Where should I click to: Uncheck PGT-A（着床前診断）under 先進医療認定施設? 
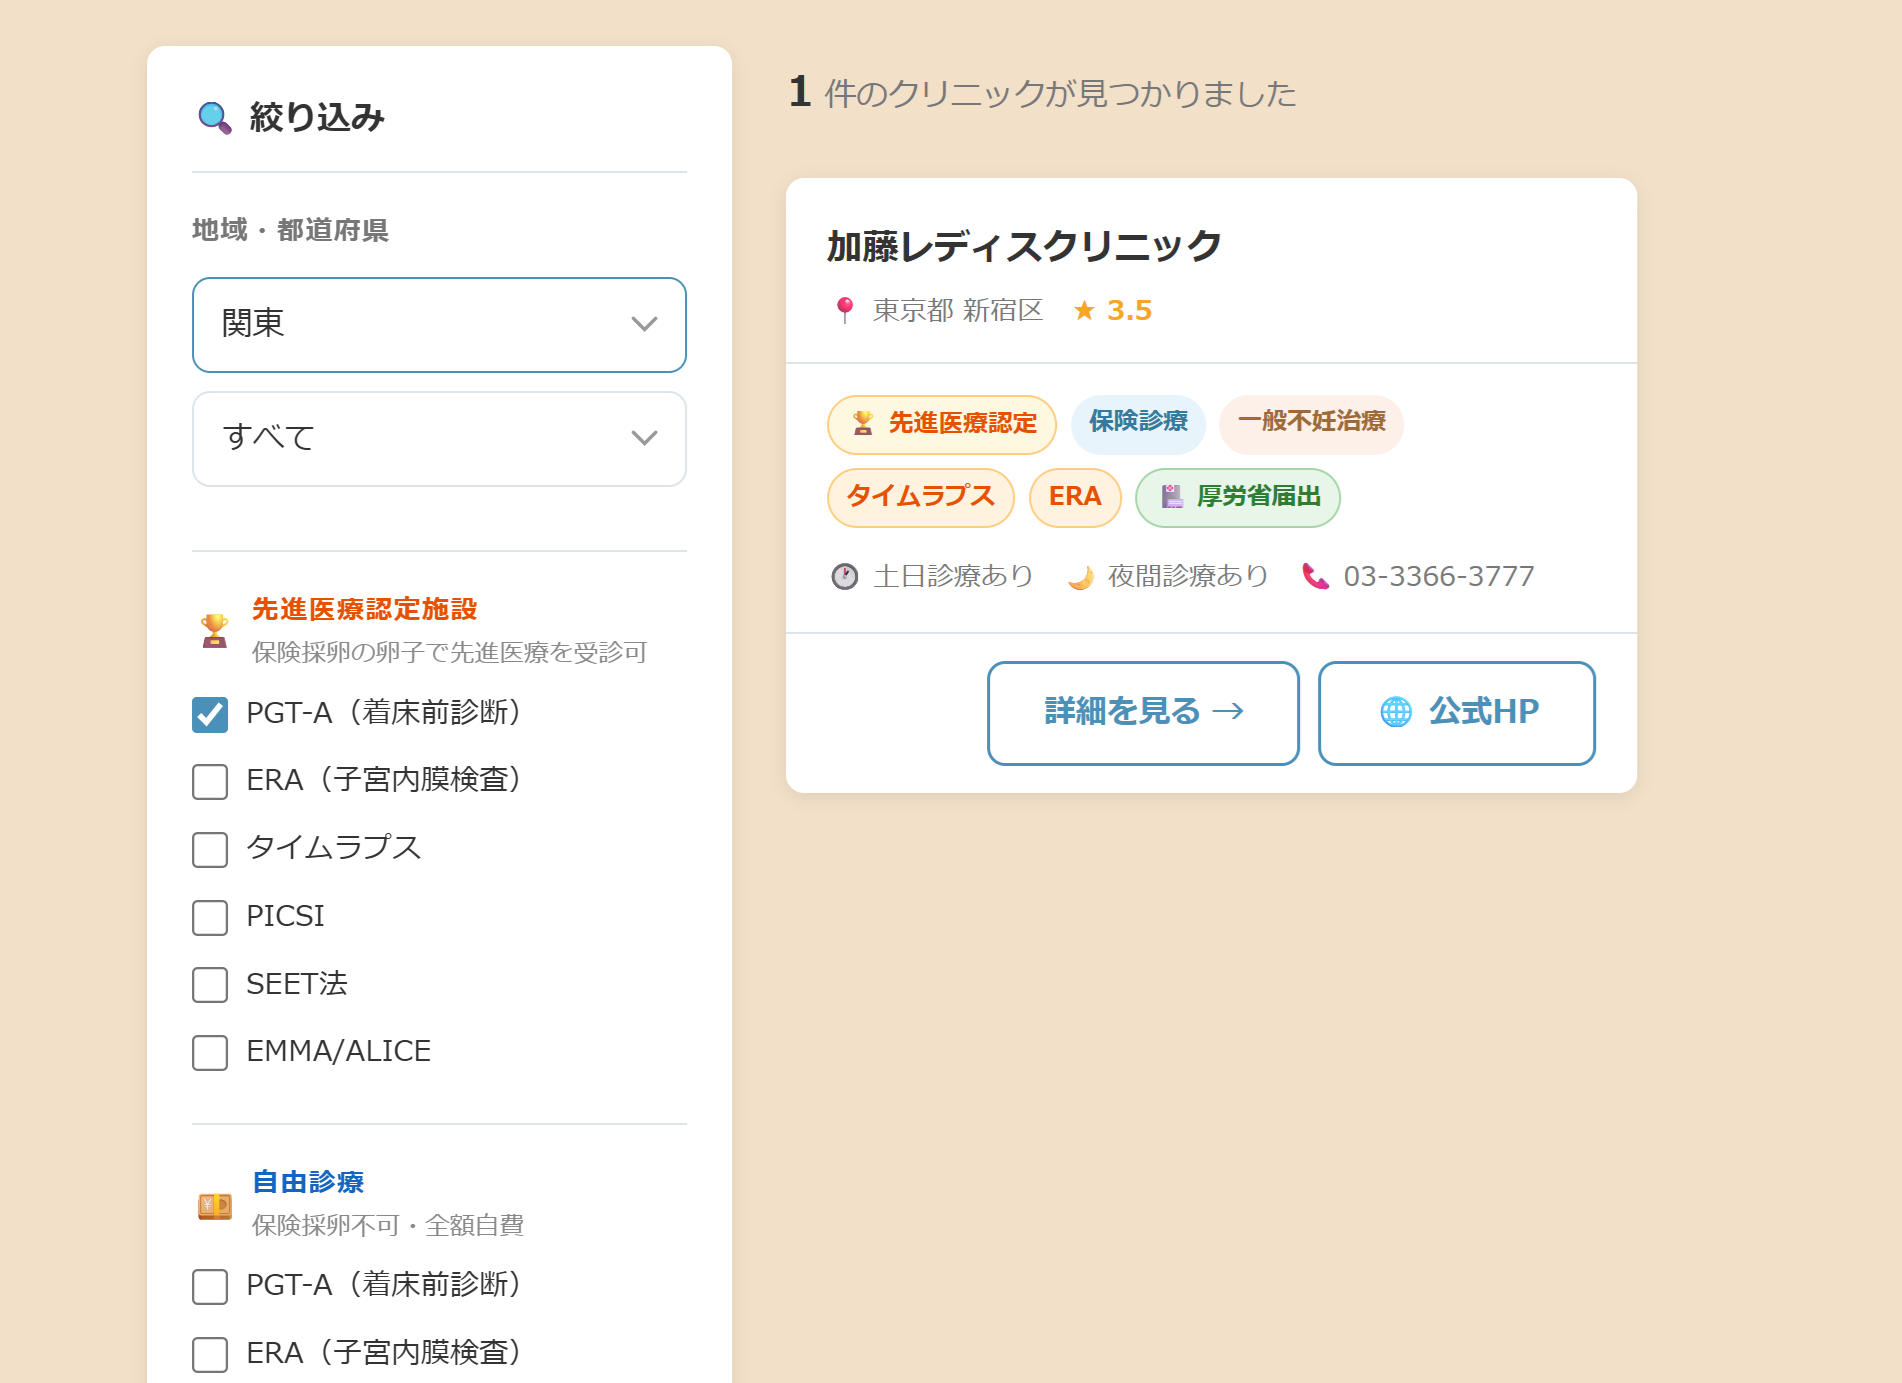coord(210,714)
